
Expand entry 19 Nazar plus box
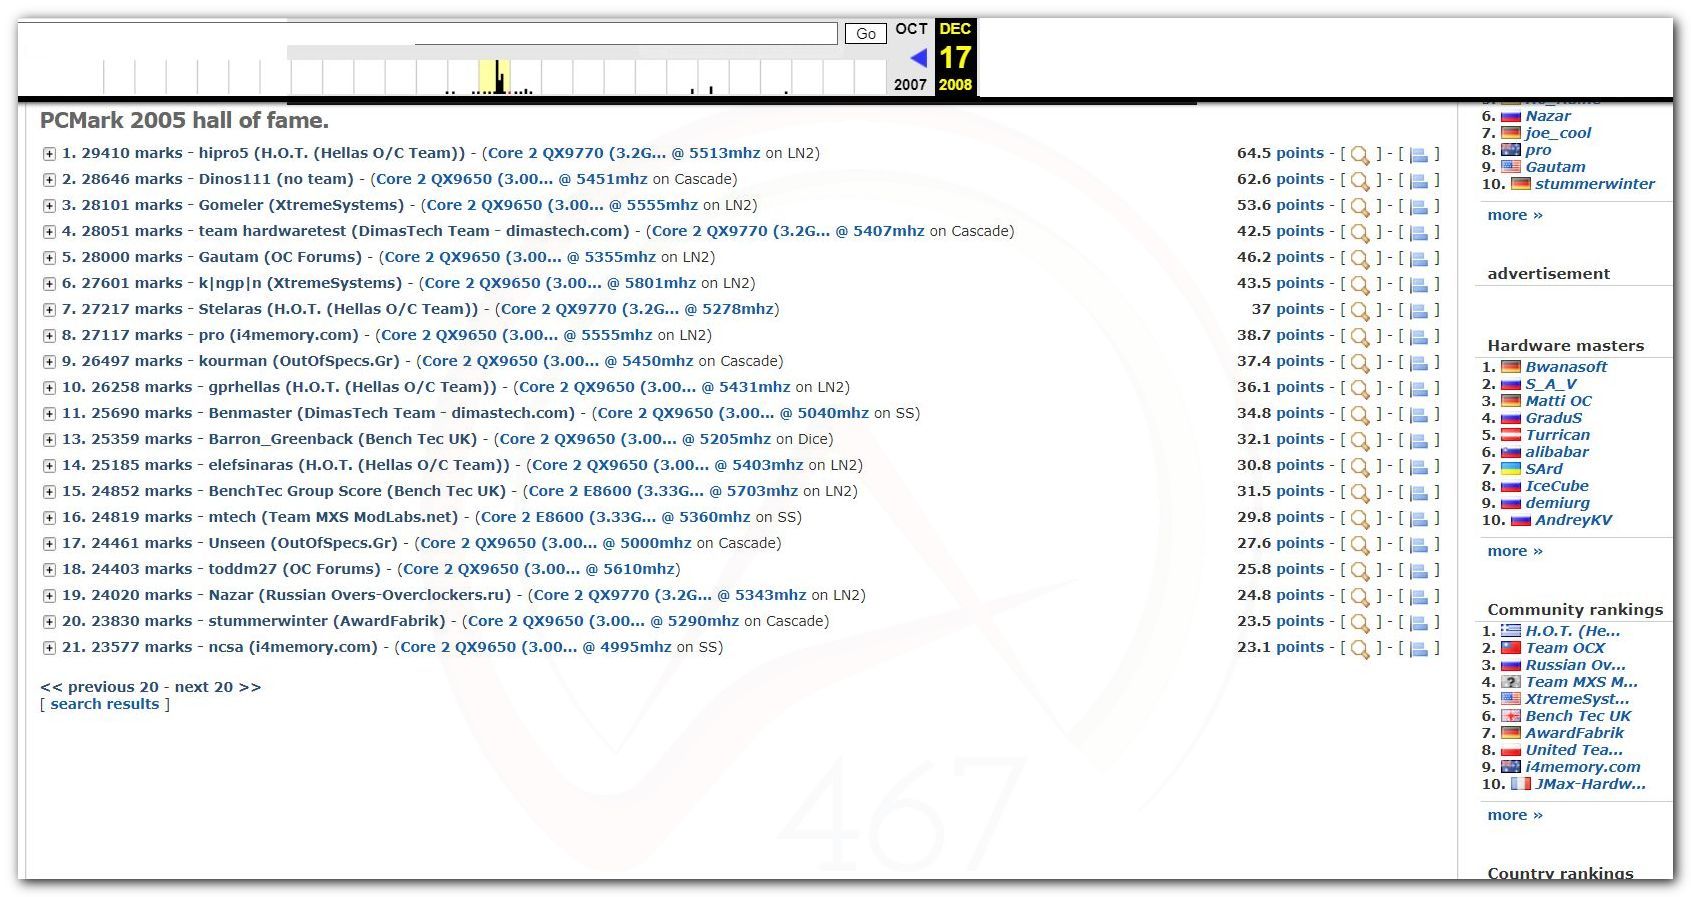click(x=49, y=596)
